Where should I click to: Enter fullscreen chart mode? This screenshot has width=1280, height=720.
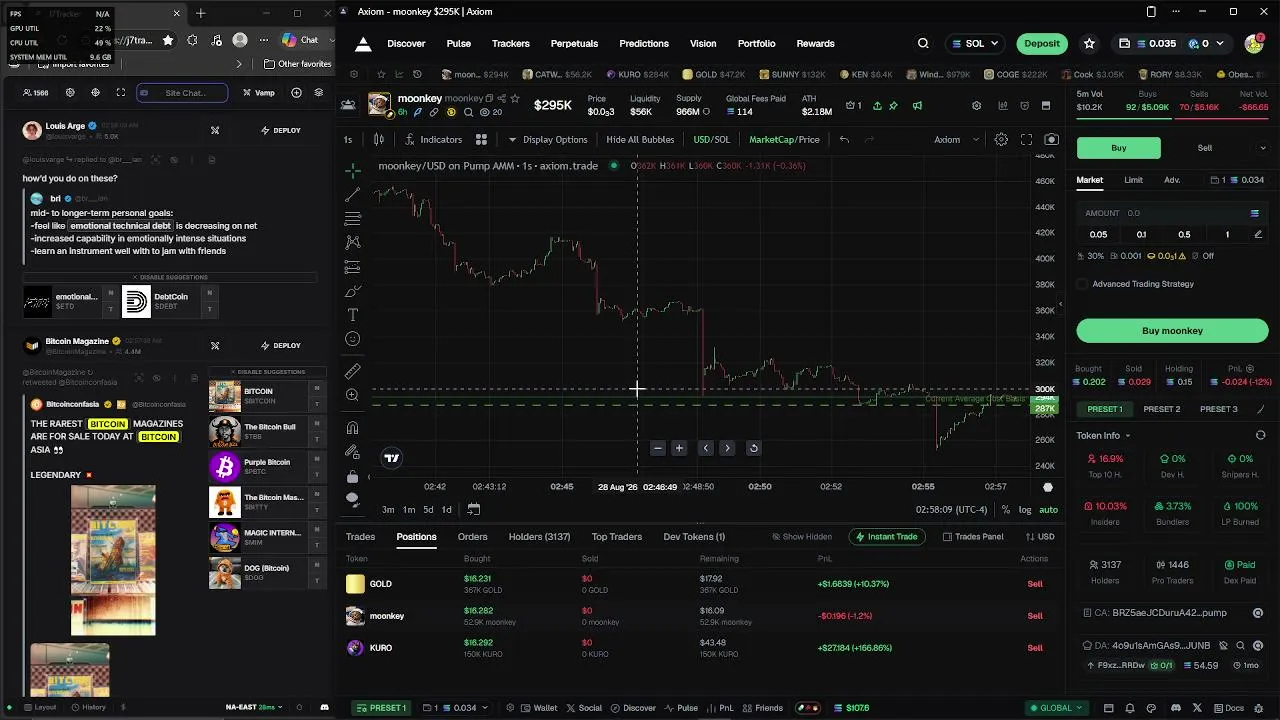[1026, 140]
